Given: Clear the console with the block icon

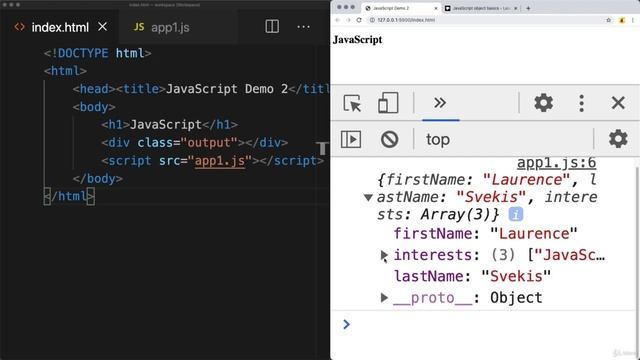Looking at the screenshot, I should (389, 139).
